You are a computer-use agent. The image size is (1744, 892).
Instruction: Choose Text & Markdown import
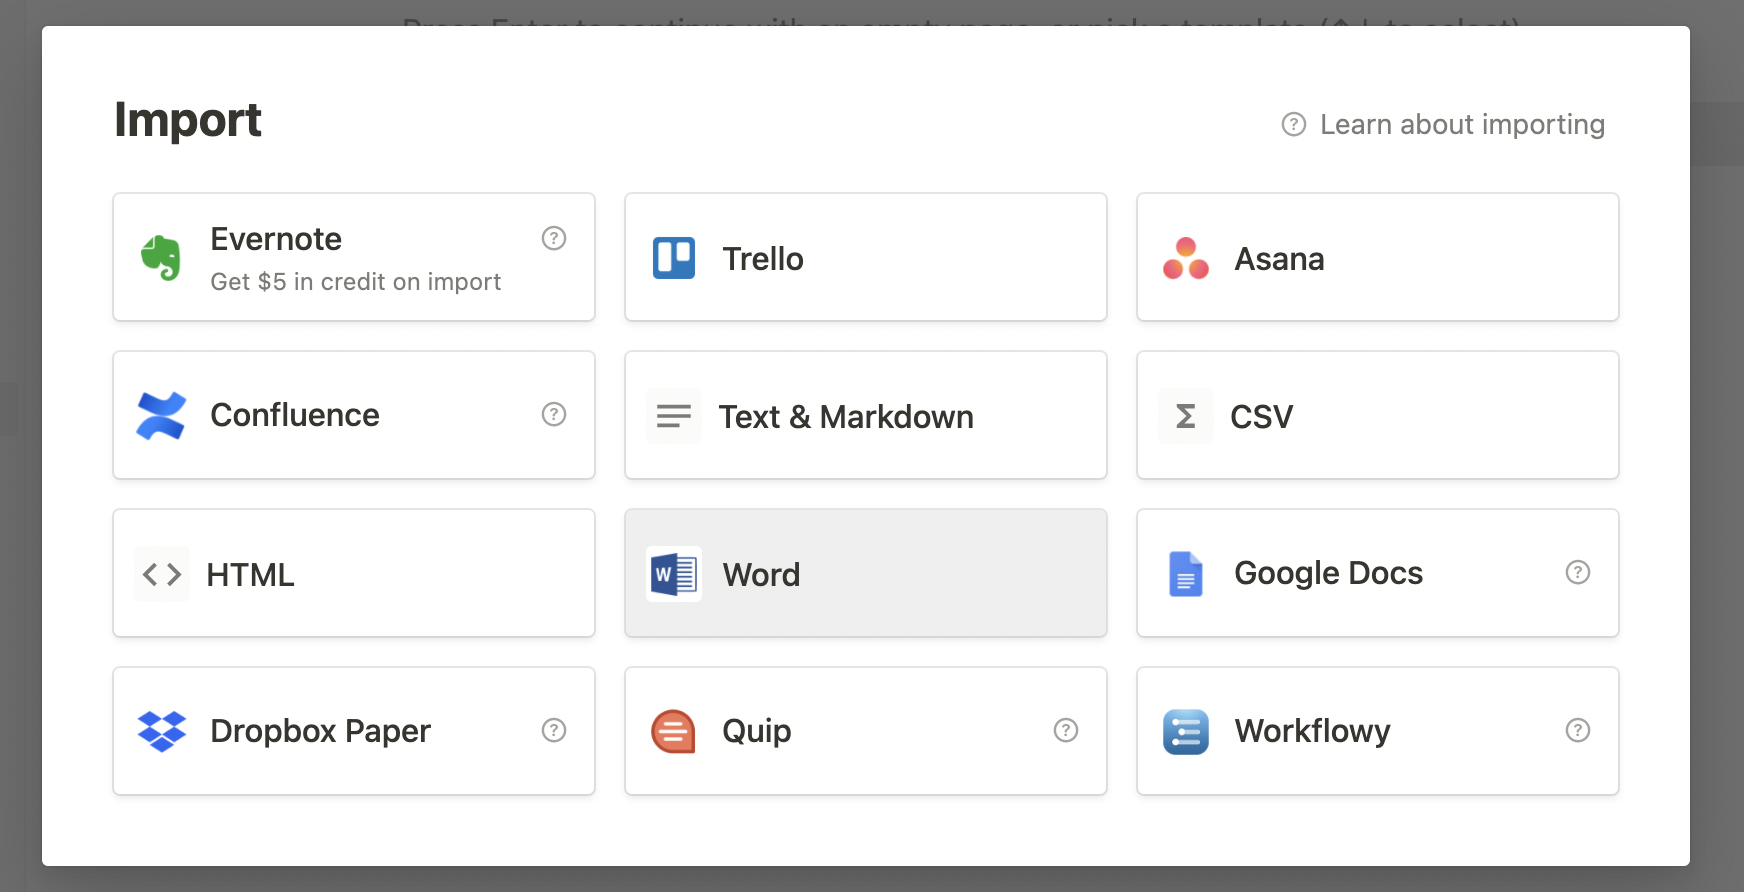pyautogui.click(x=866, y=415)
